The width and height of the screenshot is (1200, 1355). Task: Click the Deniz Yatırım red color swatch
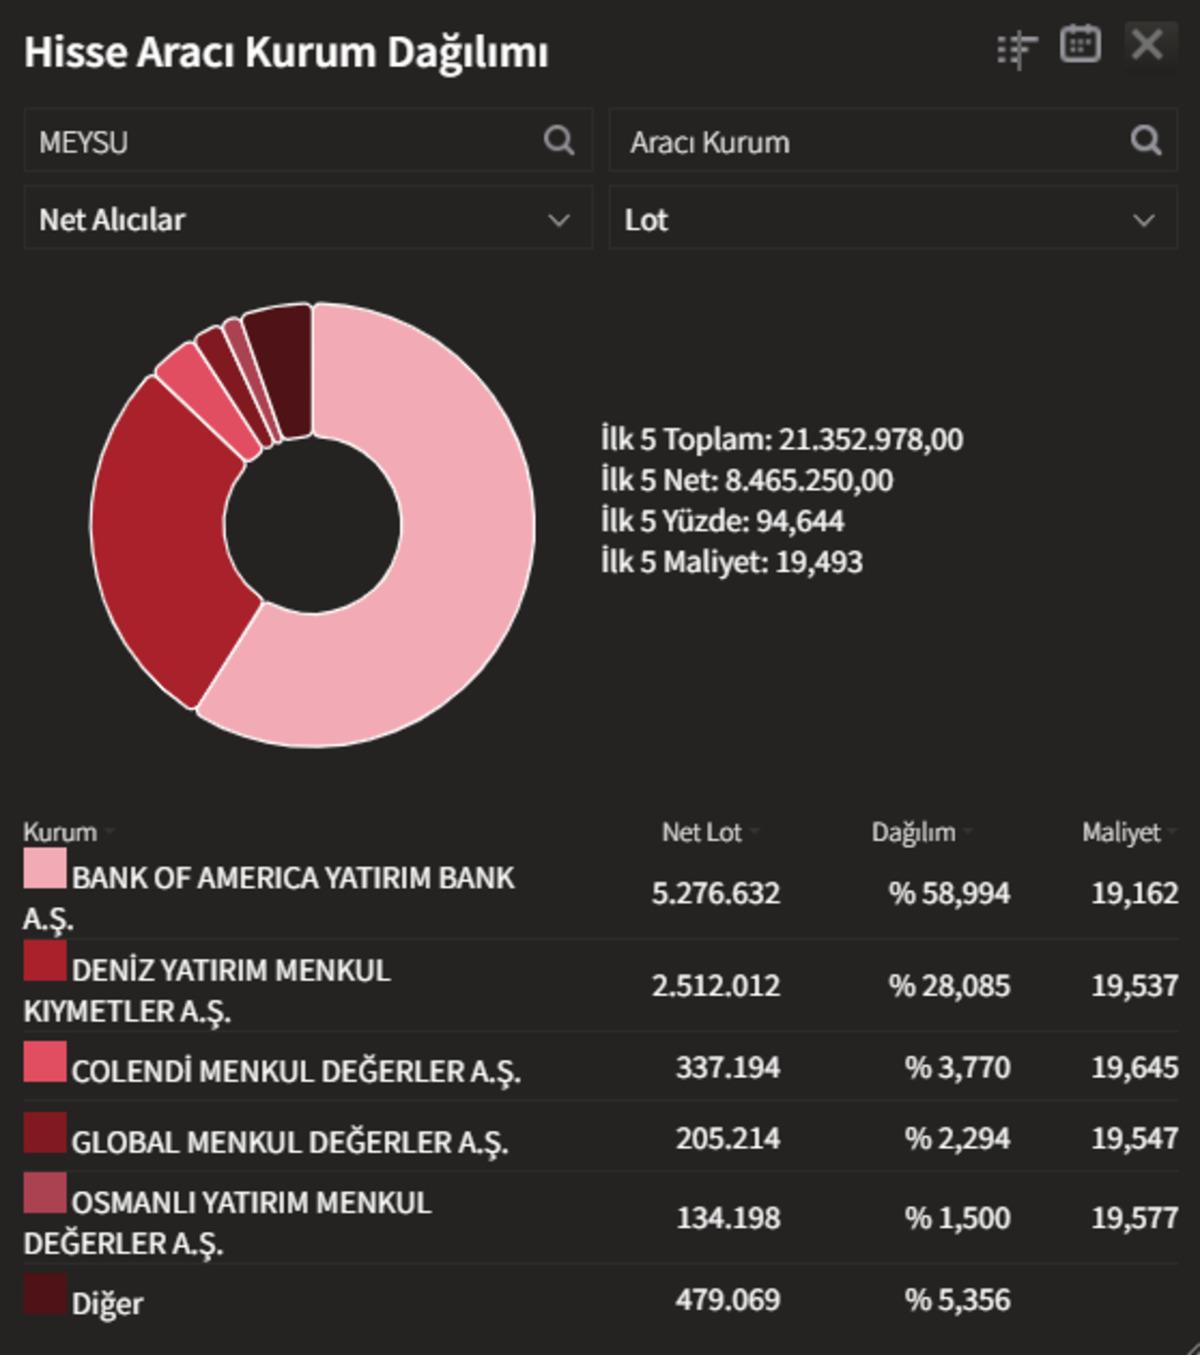pos(45,961)
